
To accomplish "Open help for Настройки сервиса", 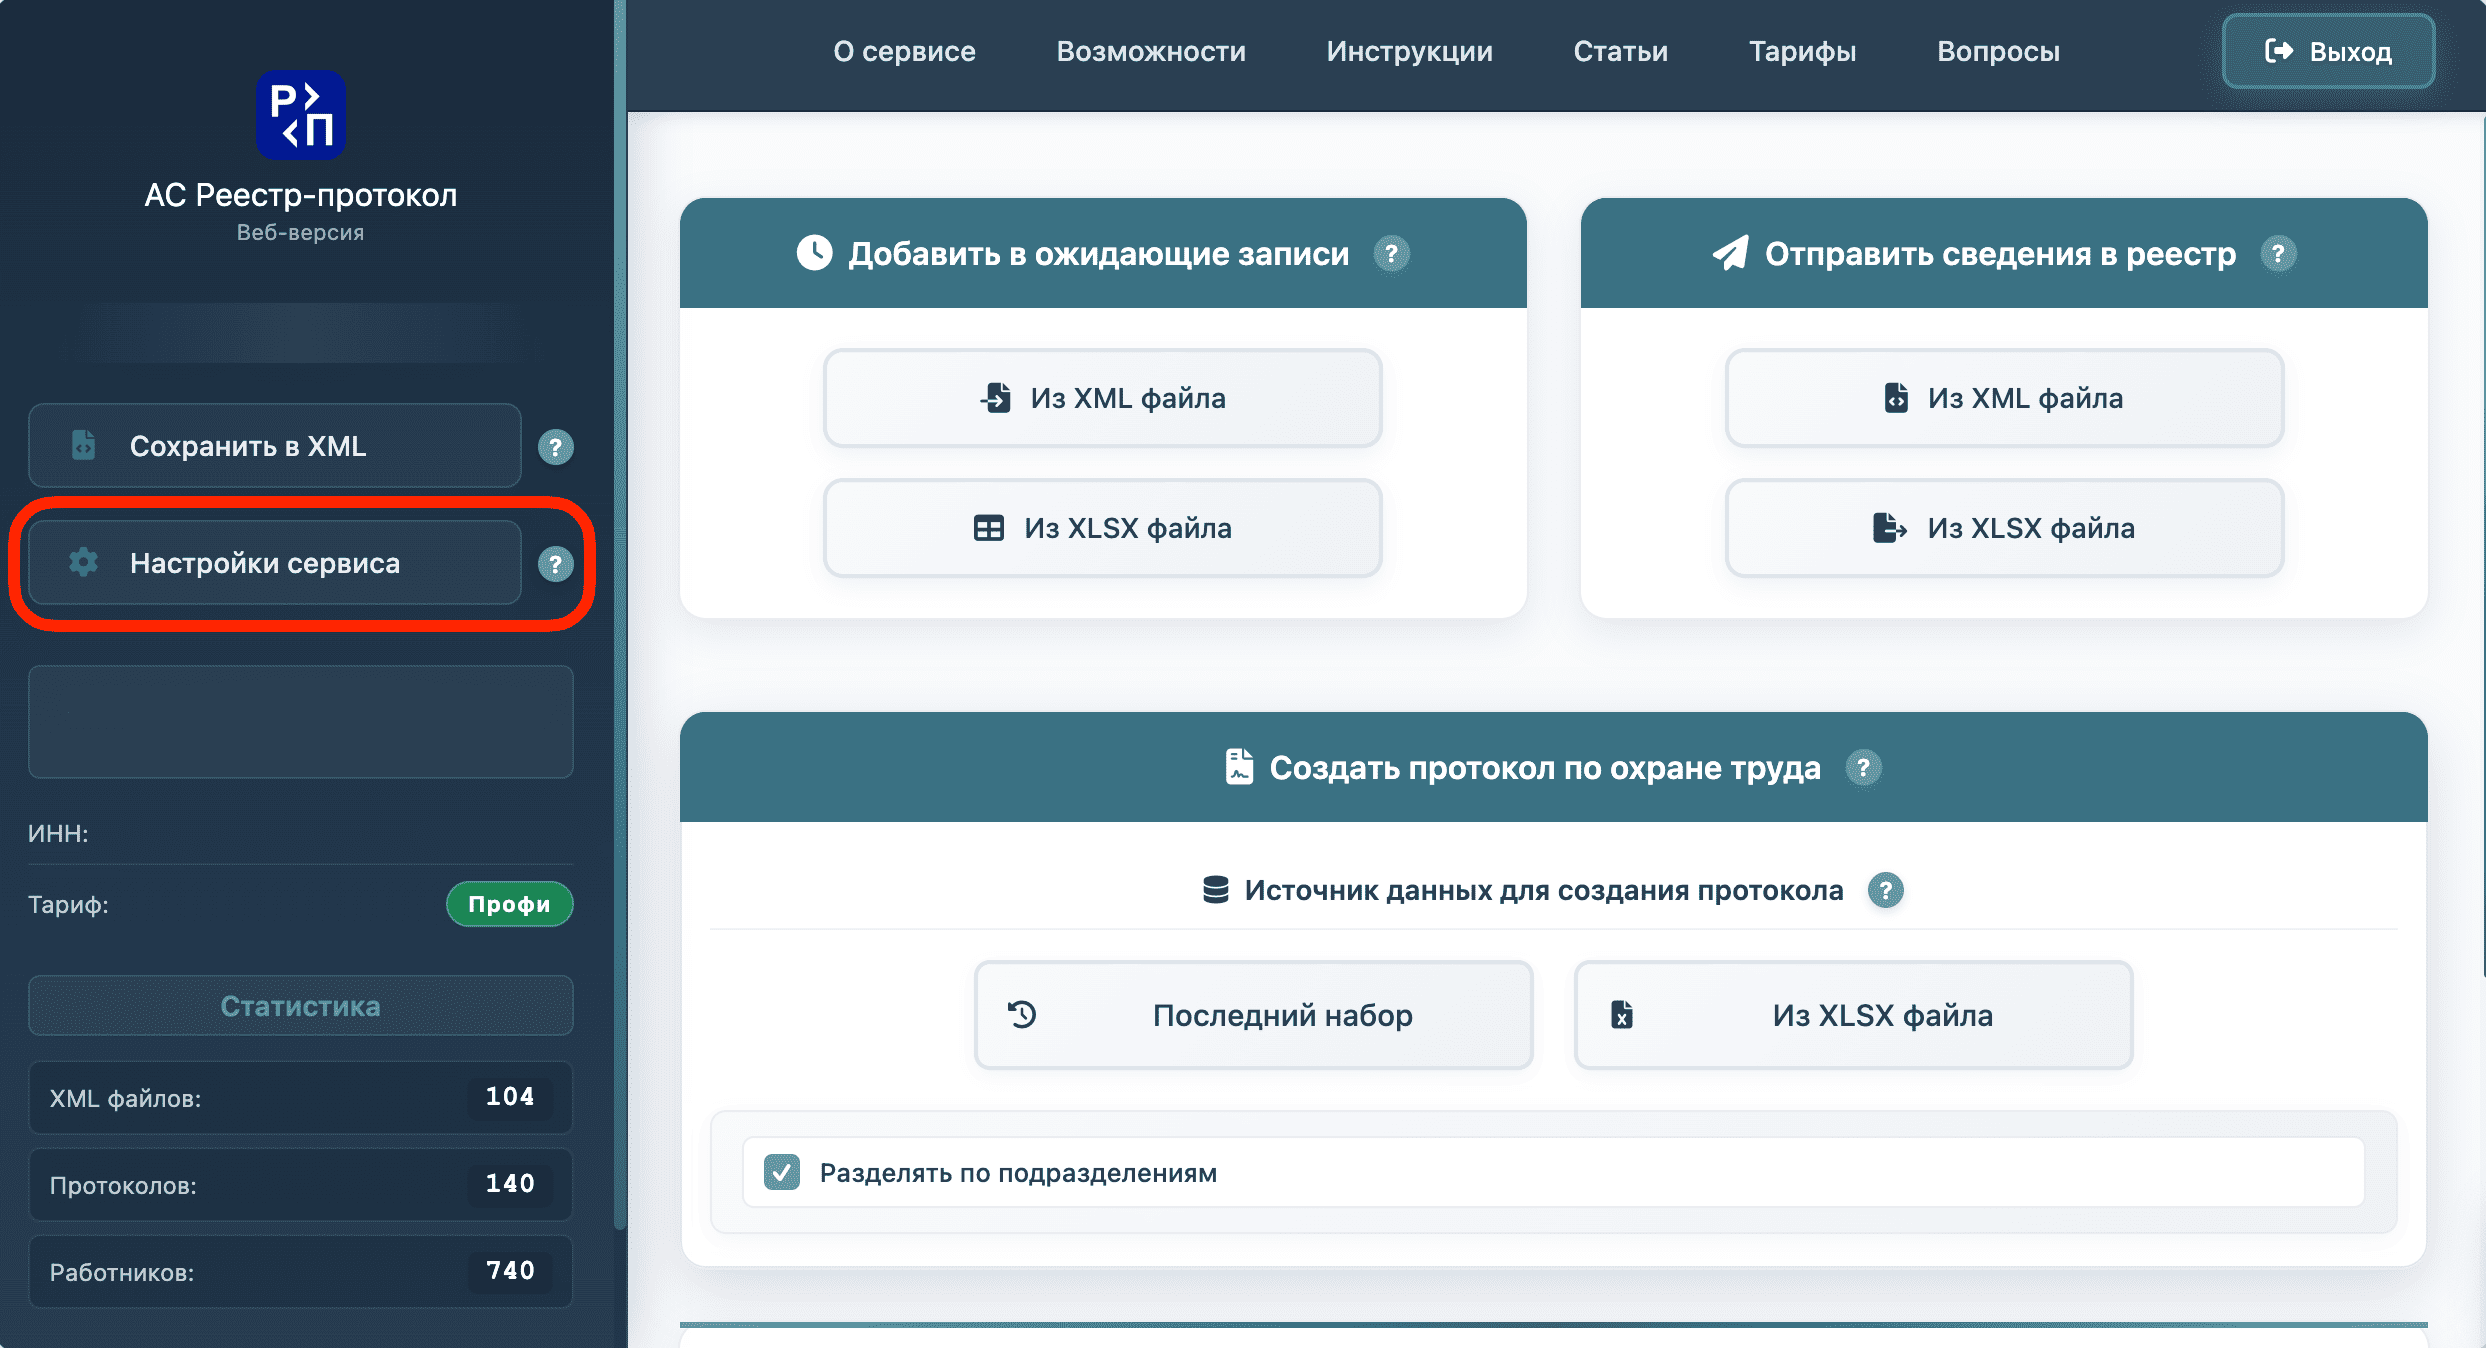I will tap(556, 564).
